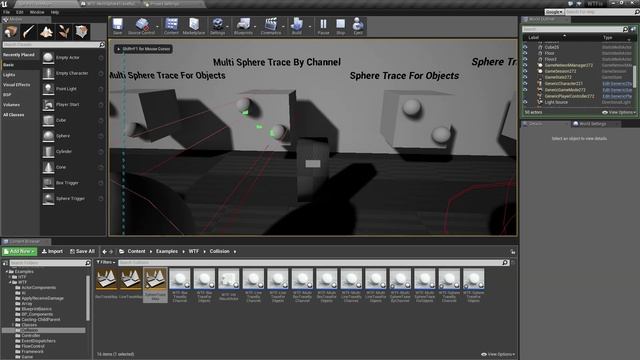
Task: Select the Landscape mode icon
Action: coord(46,32)
